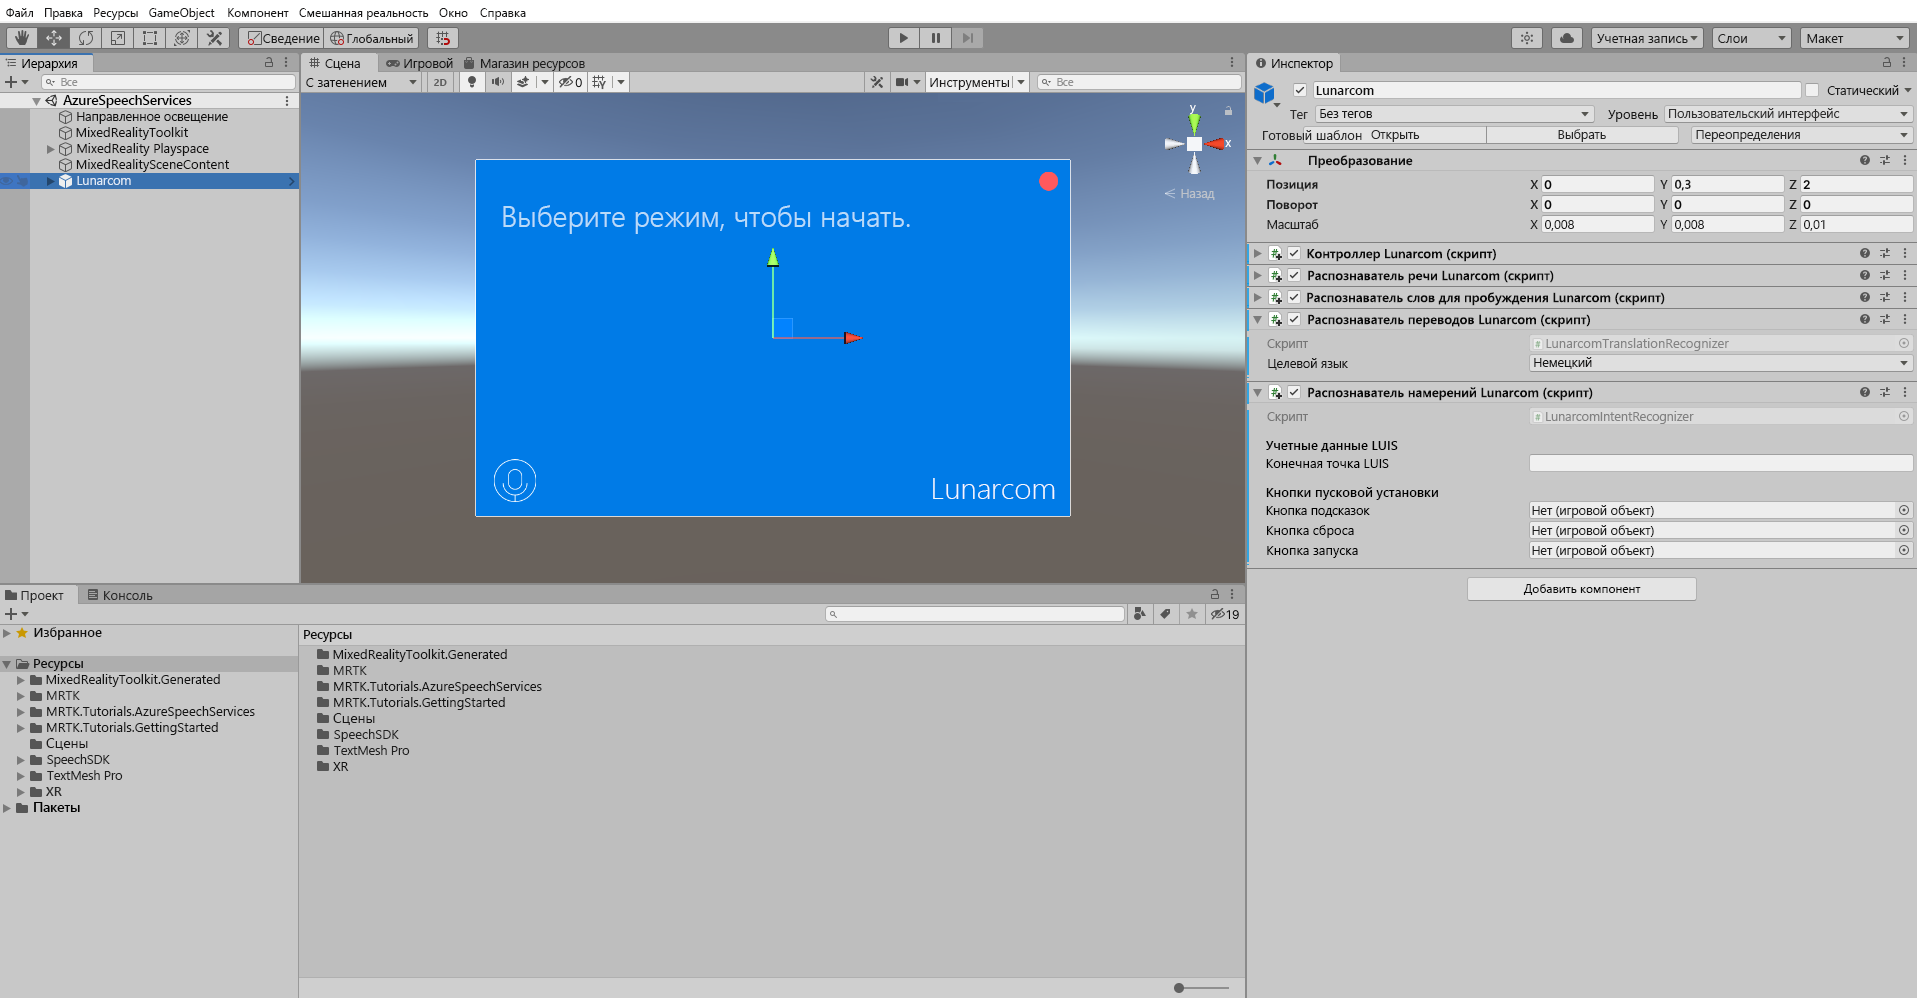1917x998 pixels.
Task: Toggle Lunarcom object active checkbox
Action: (x=1300, y=90)
